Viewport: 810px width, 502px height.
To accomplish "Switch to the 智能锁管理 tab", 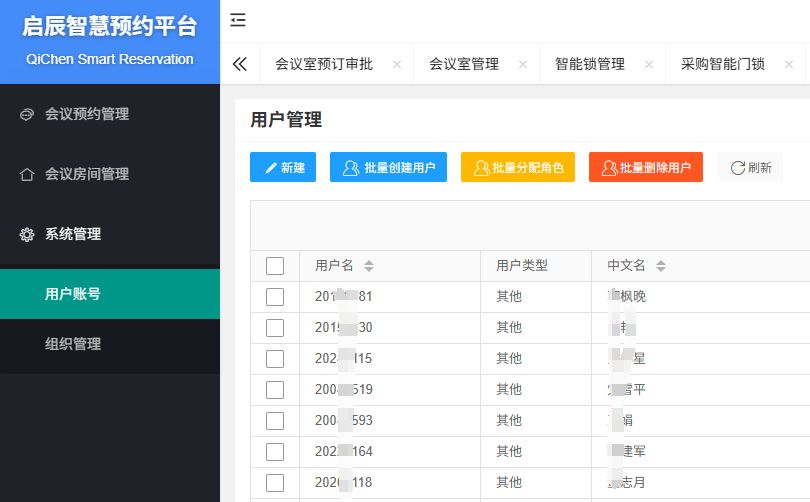I will [x=590, y=64].
